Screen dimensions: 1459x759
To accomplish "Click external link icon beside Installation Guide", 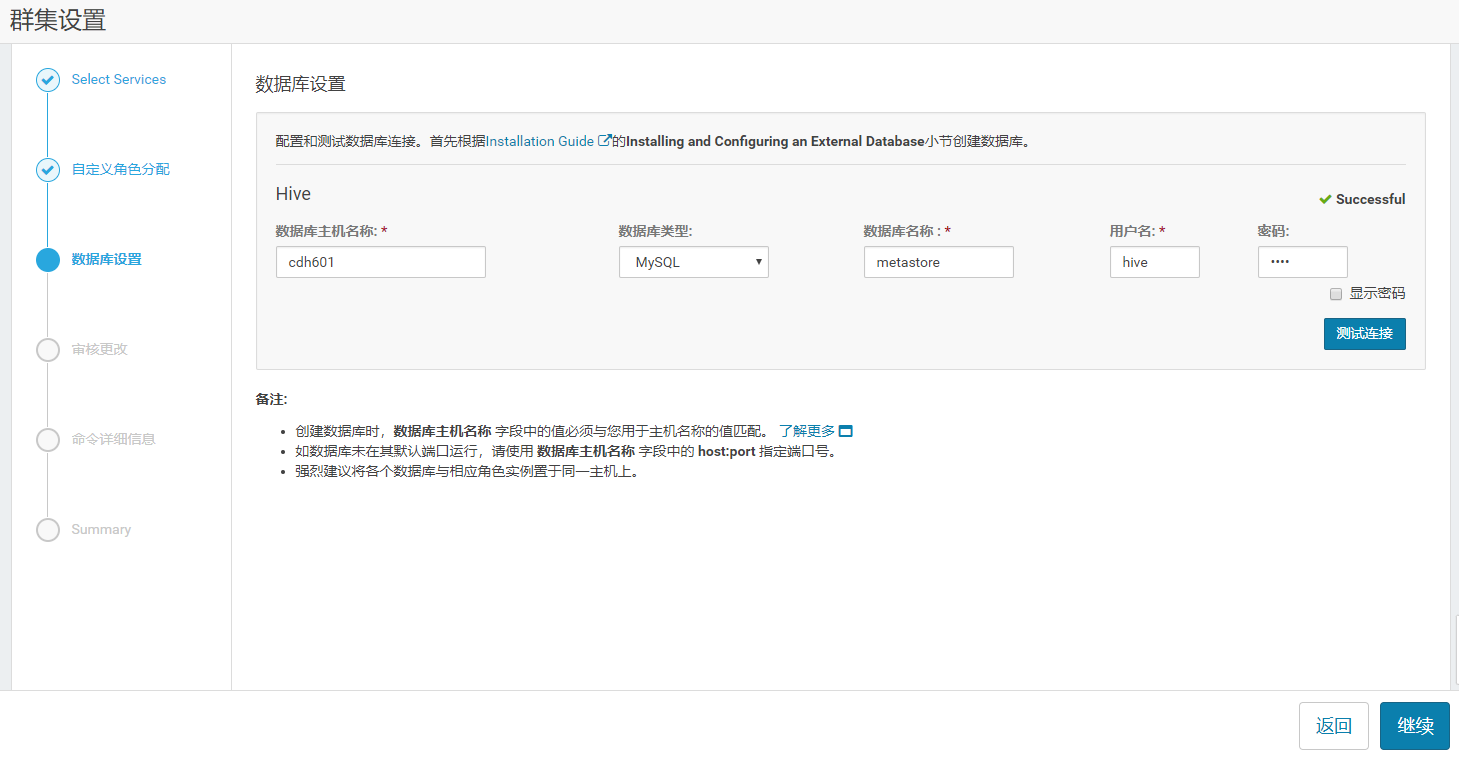I will 604,141.
